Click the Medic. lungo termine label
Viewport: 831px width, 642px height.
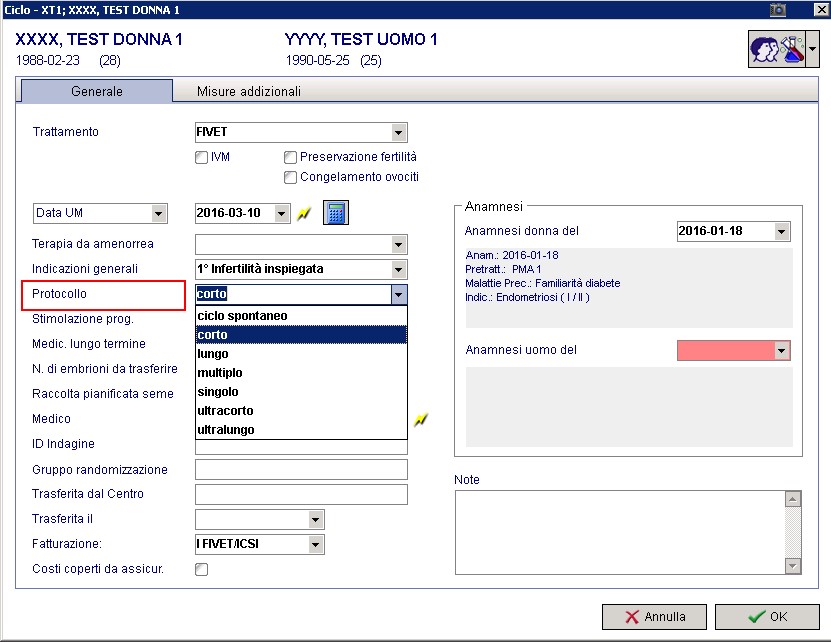pyautogui.click(x=89, y=344)
